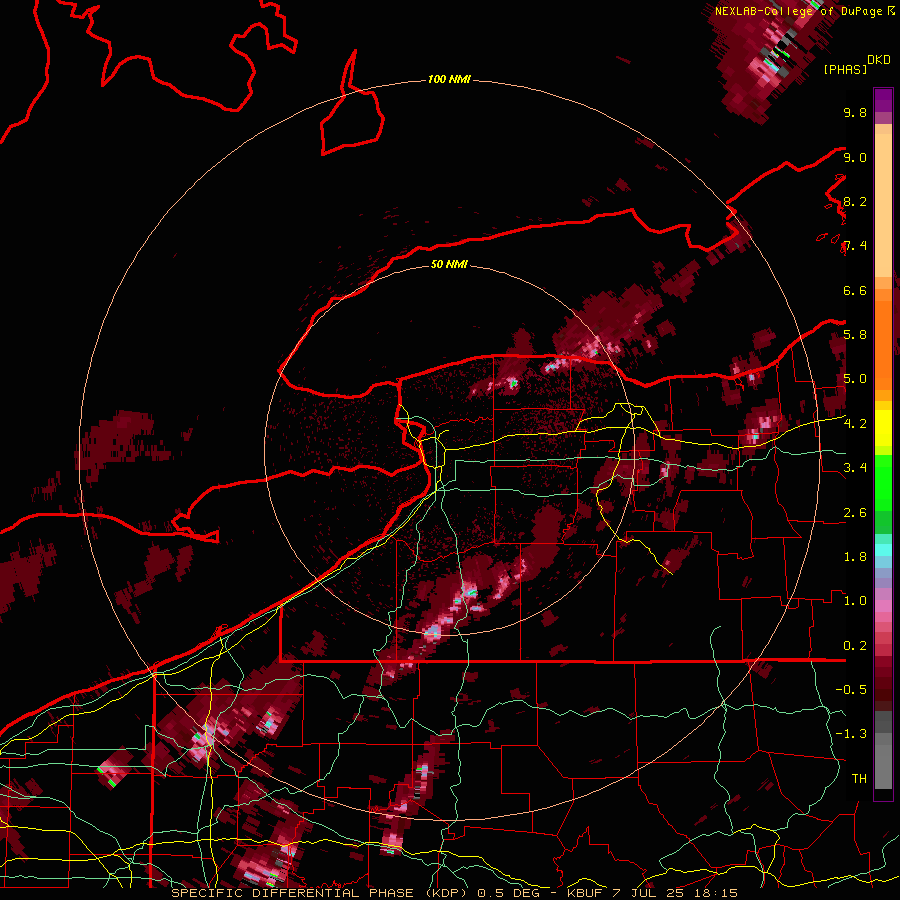
Task: Click the 9.0 value on the color scale
Action: click(855, 157)
